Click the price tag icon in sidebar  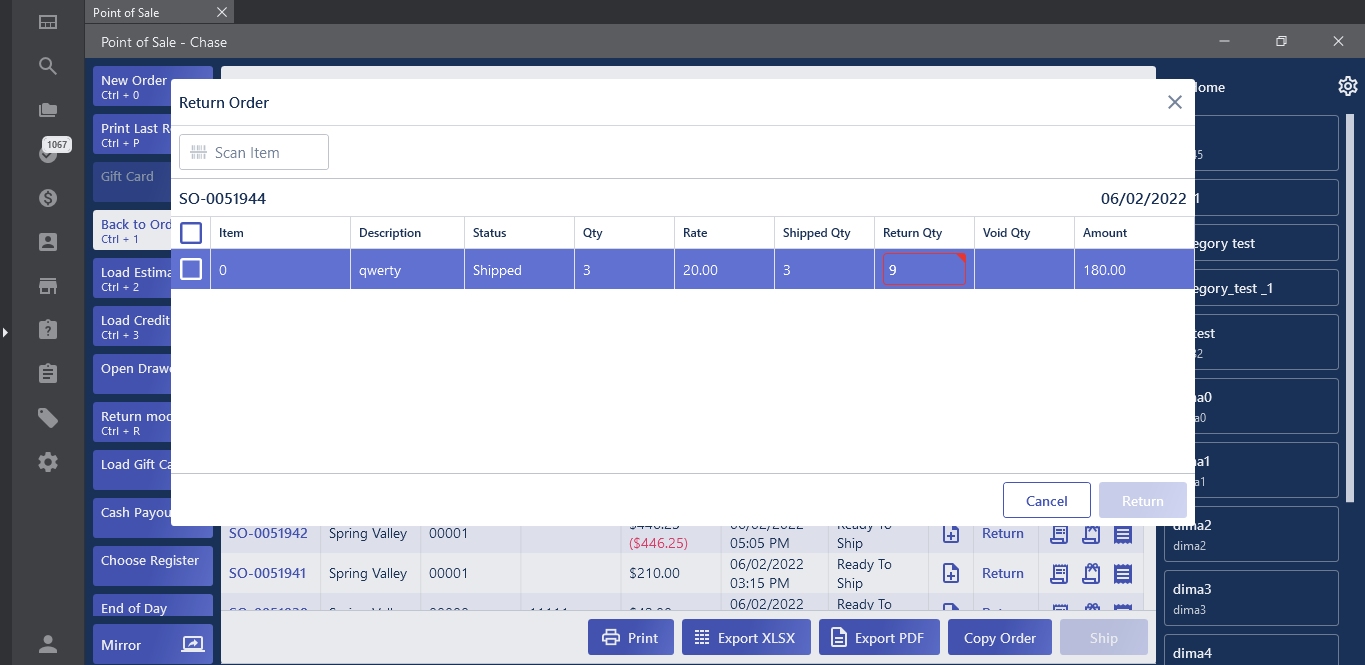coord(48,418)
